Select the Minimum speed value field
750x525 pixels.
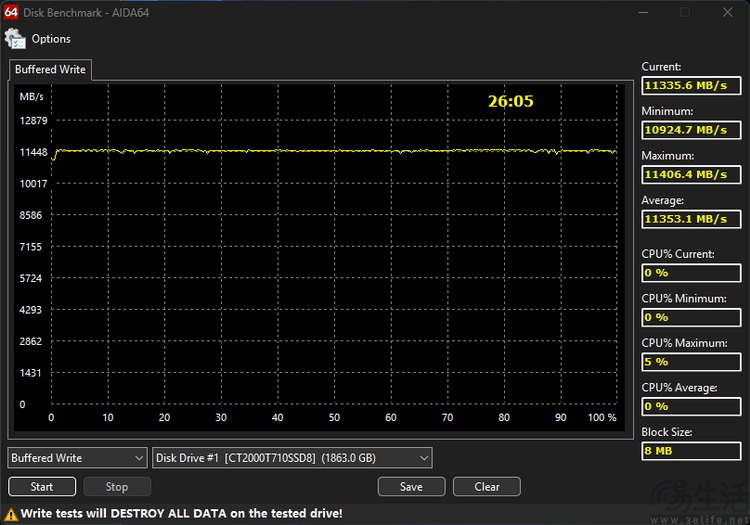(x=691, y=130)
